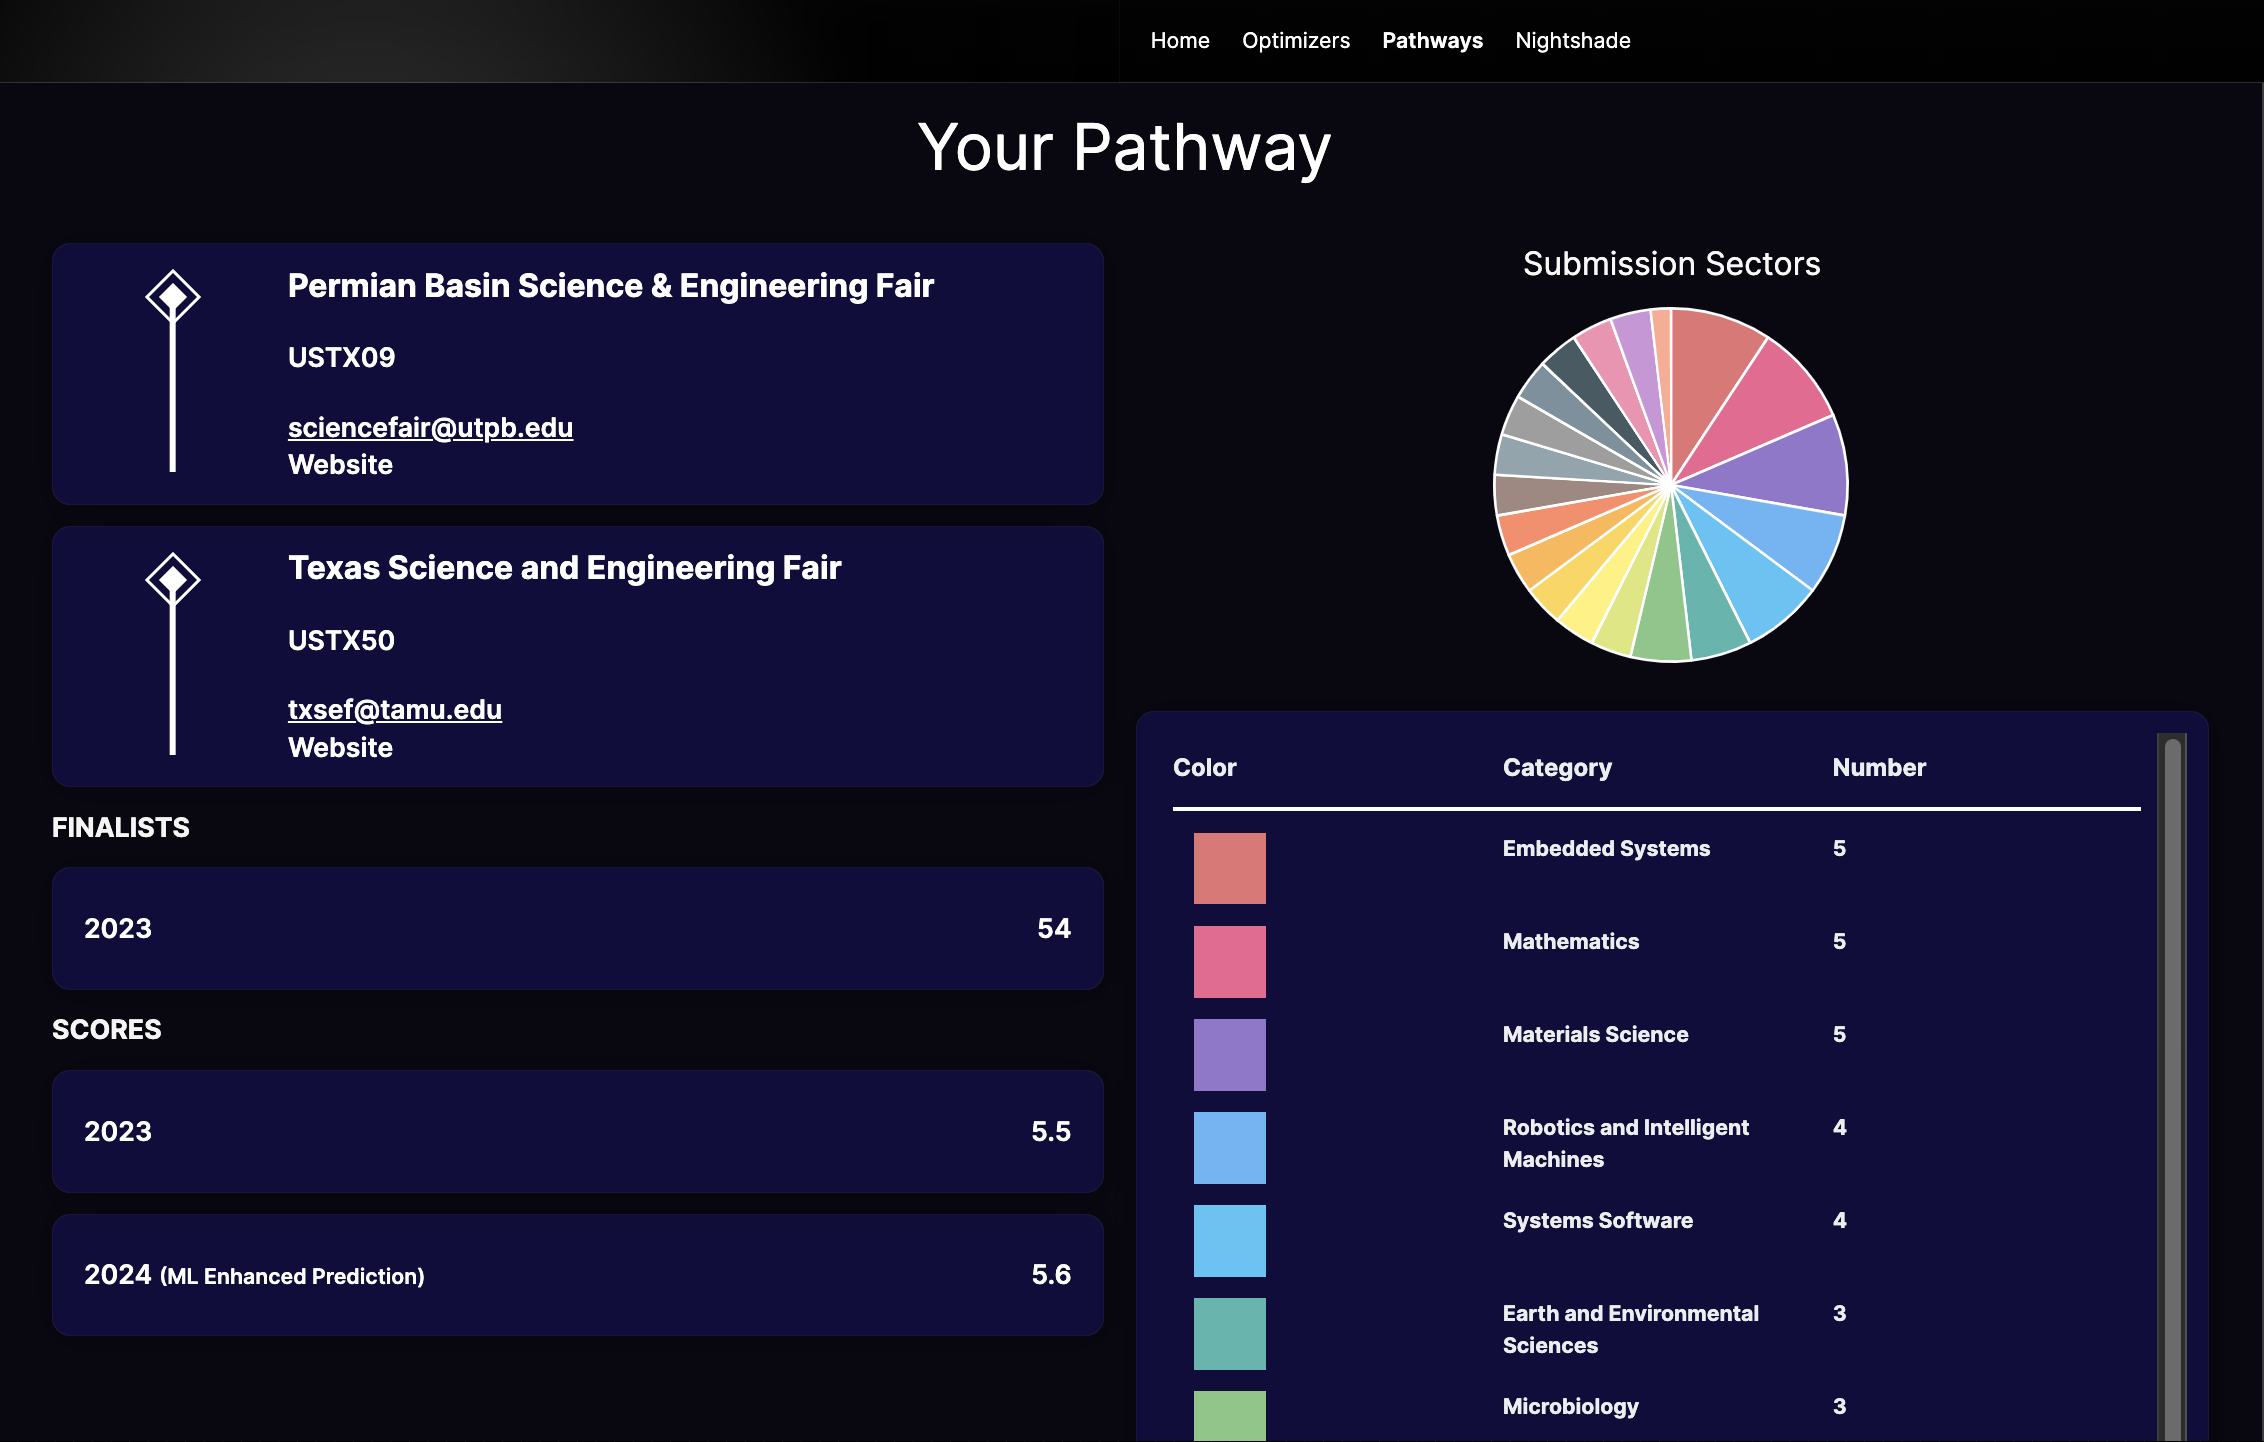The image size is (2264, 1442).
Task: Select the Pathways navigation tab
Action: pos(1432,41)
